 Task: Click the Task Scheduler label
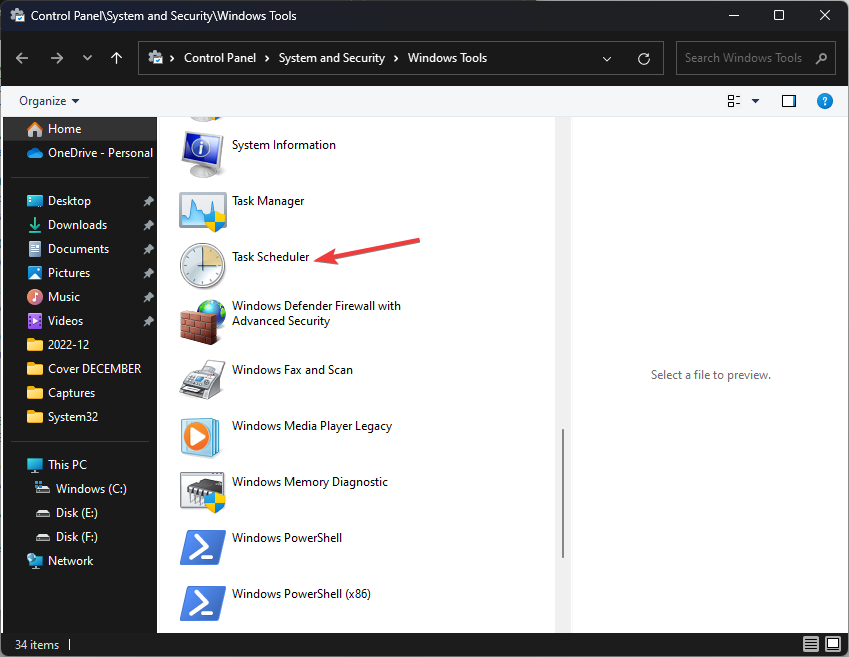click(x=271, y=257)
